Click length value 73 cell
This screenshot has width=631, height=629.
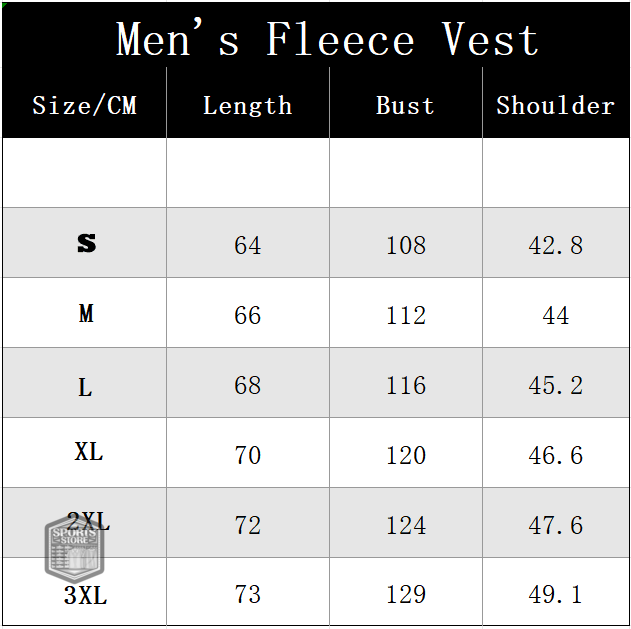248,592
